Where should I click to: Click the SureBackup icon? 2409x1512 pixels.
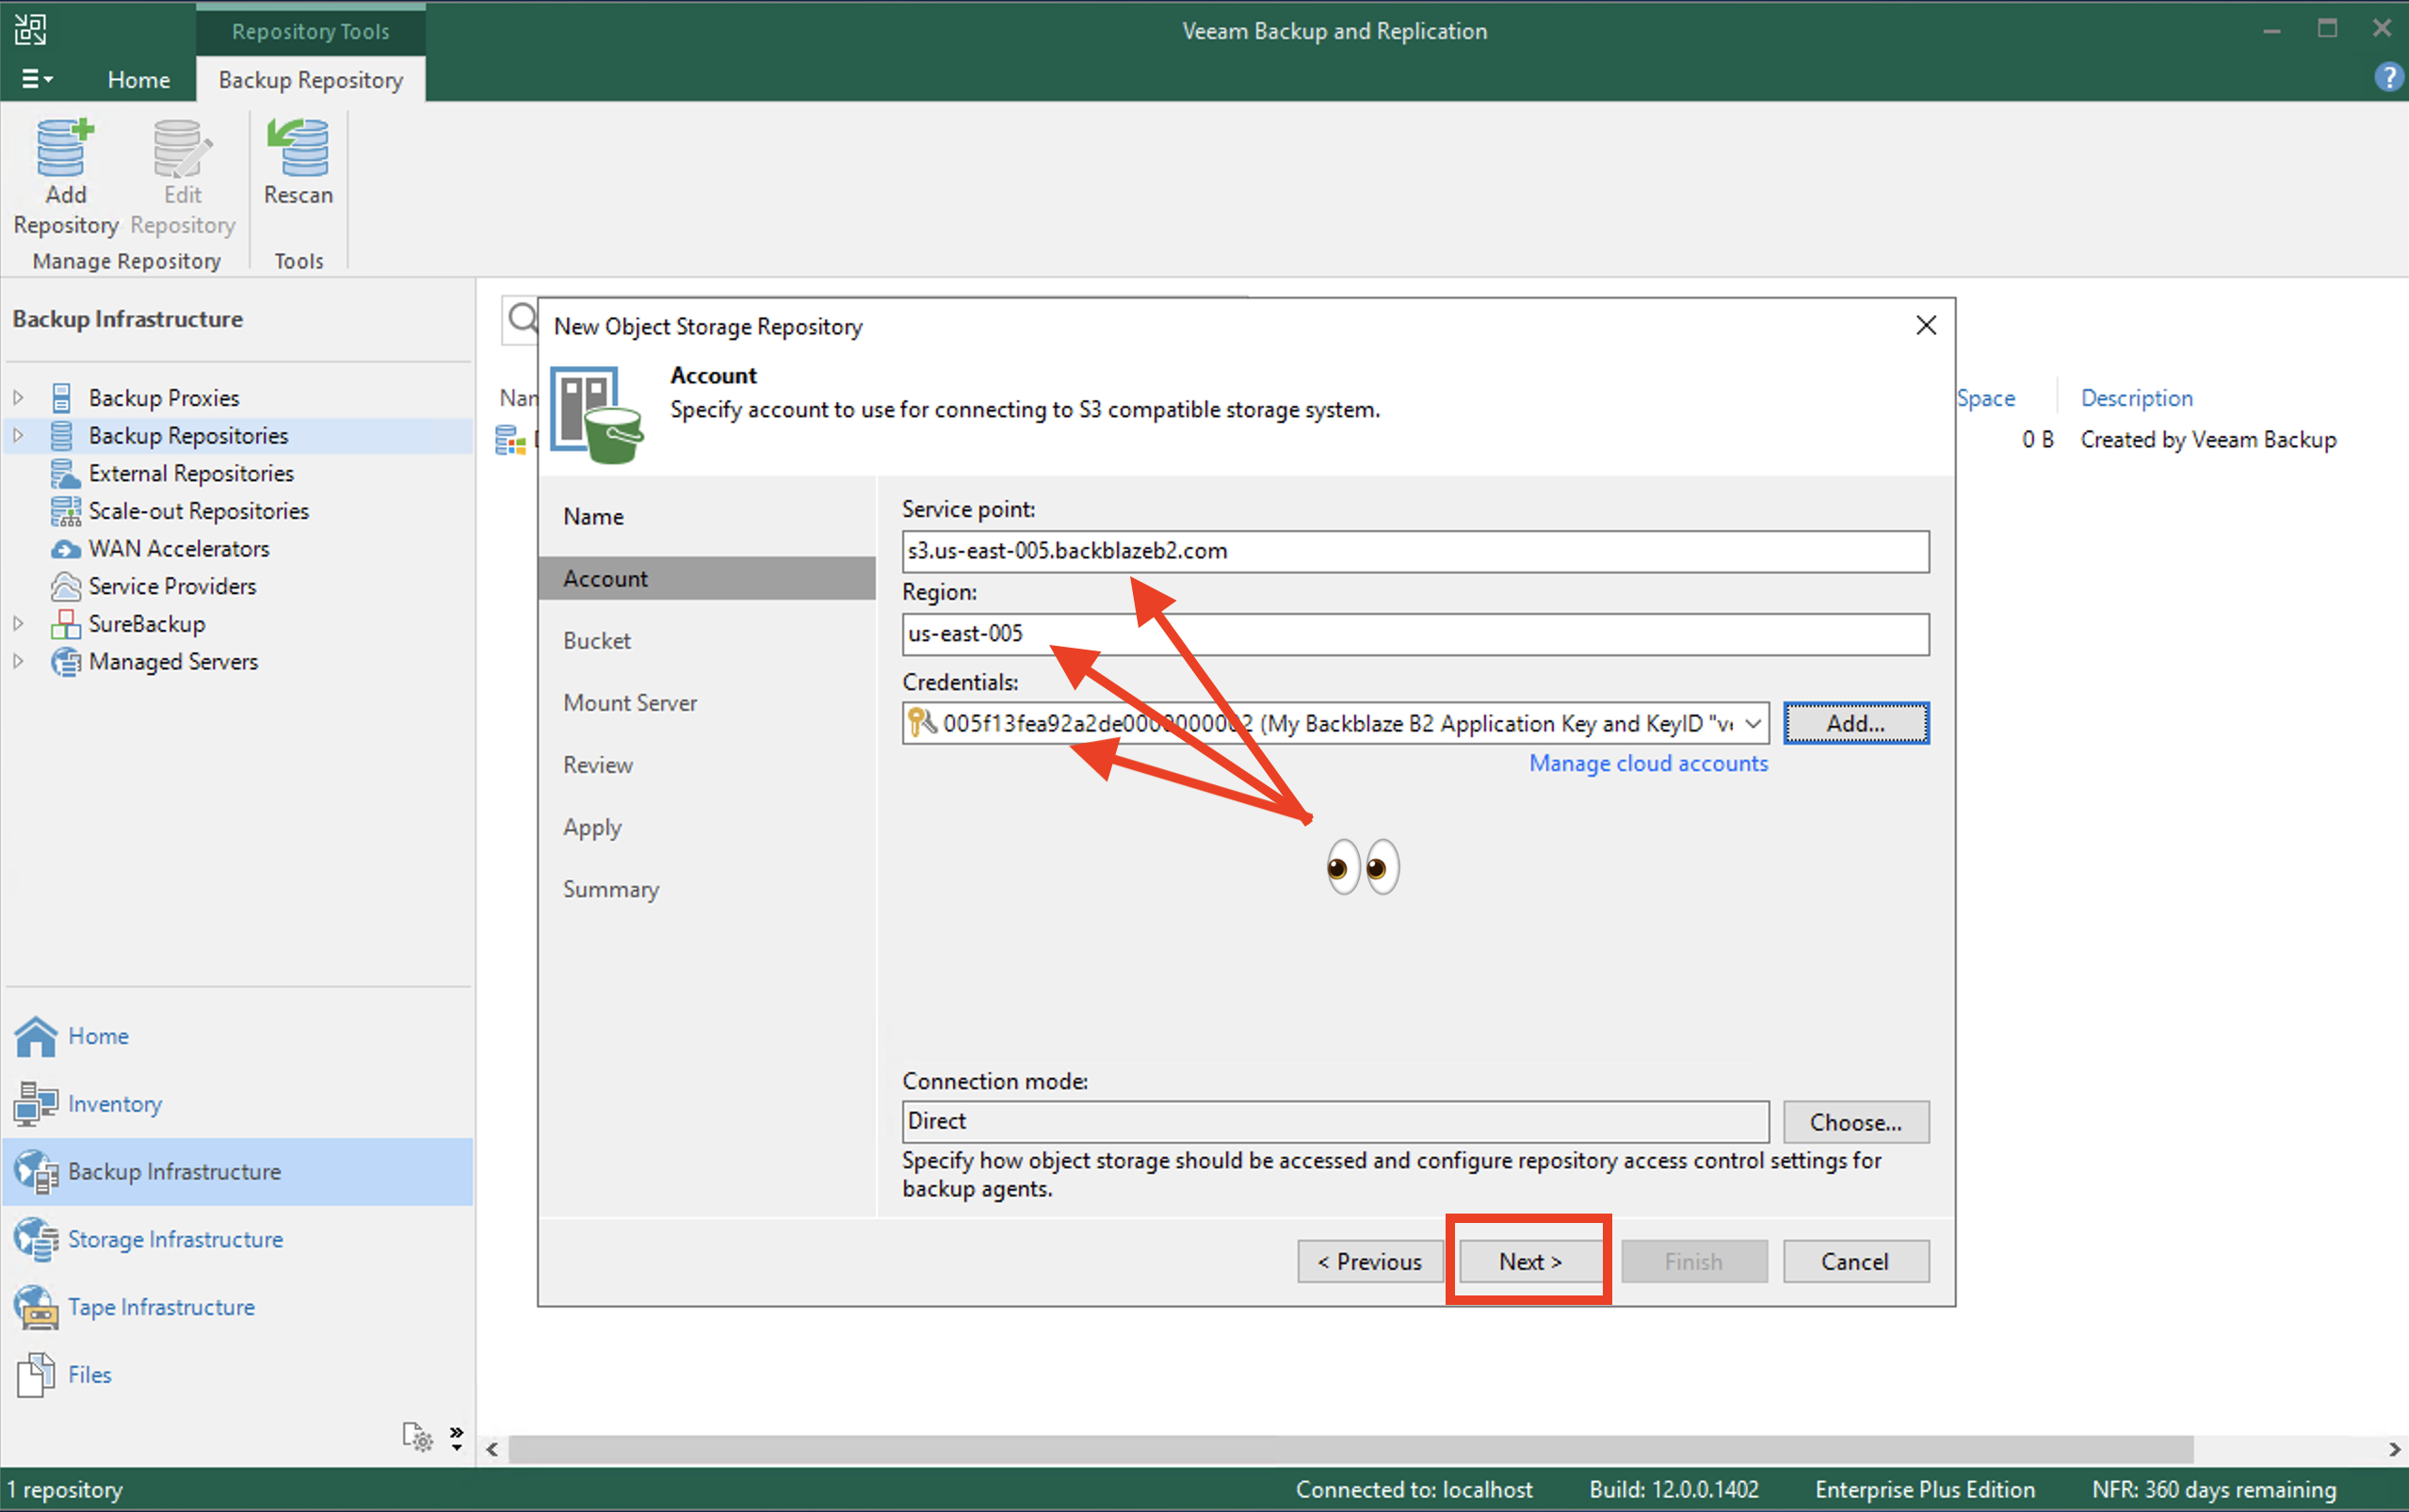click(65, 624)
